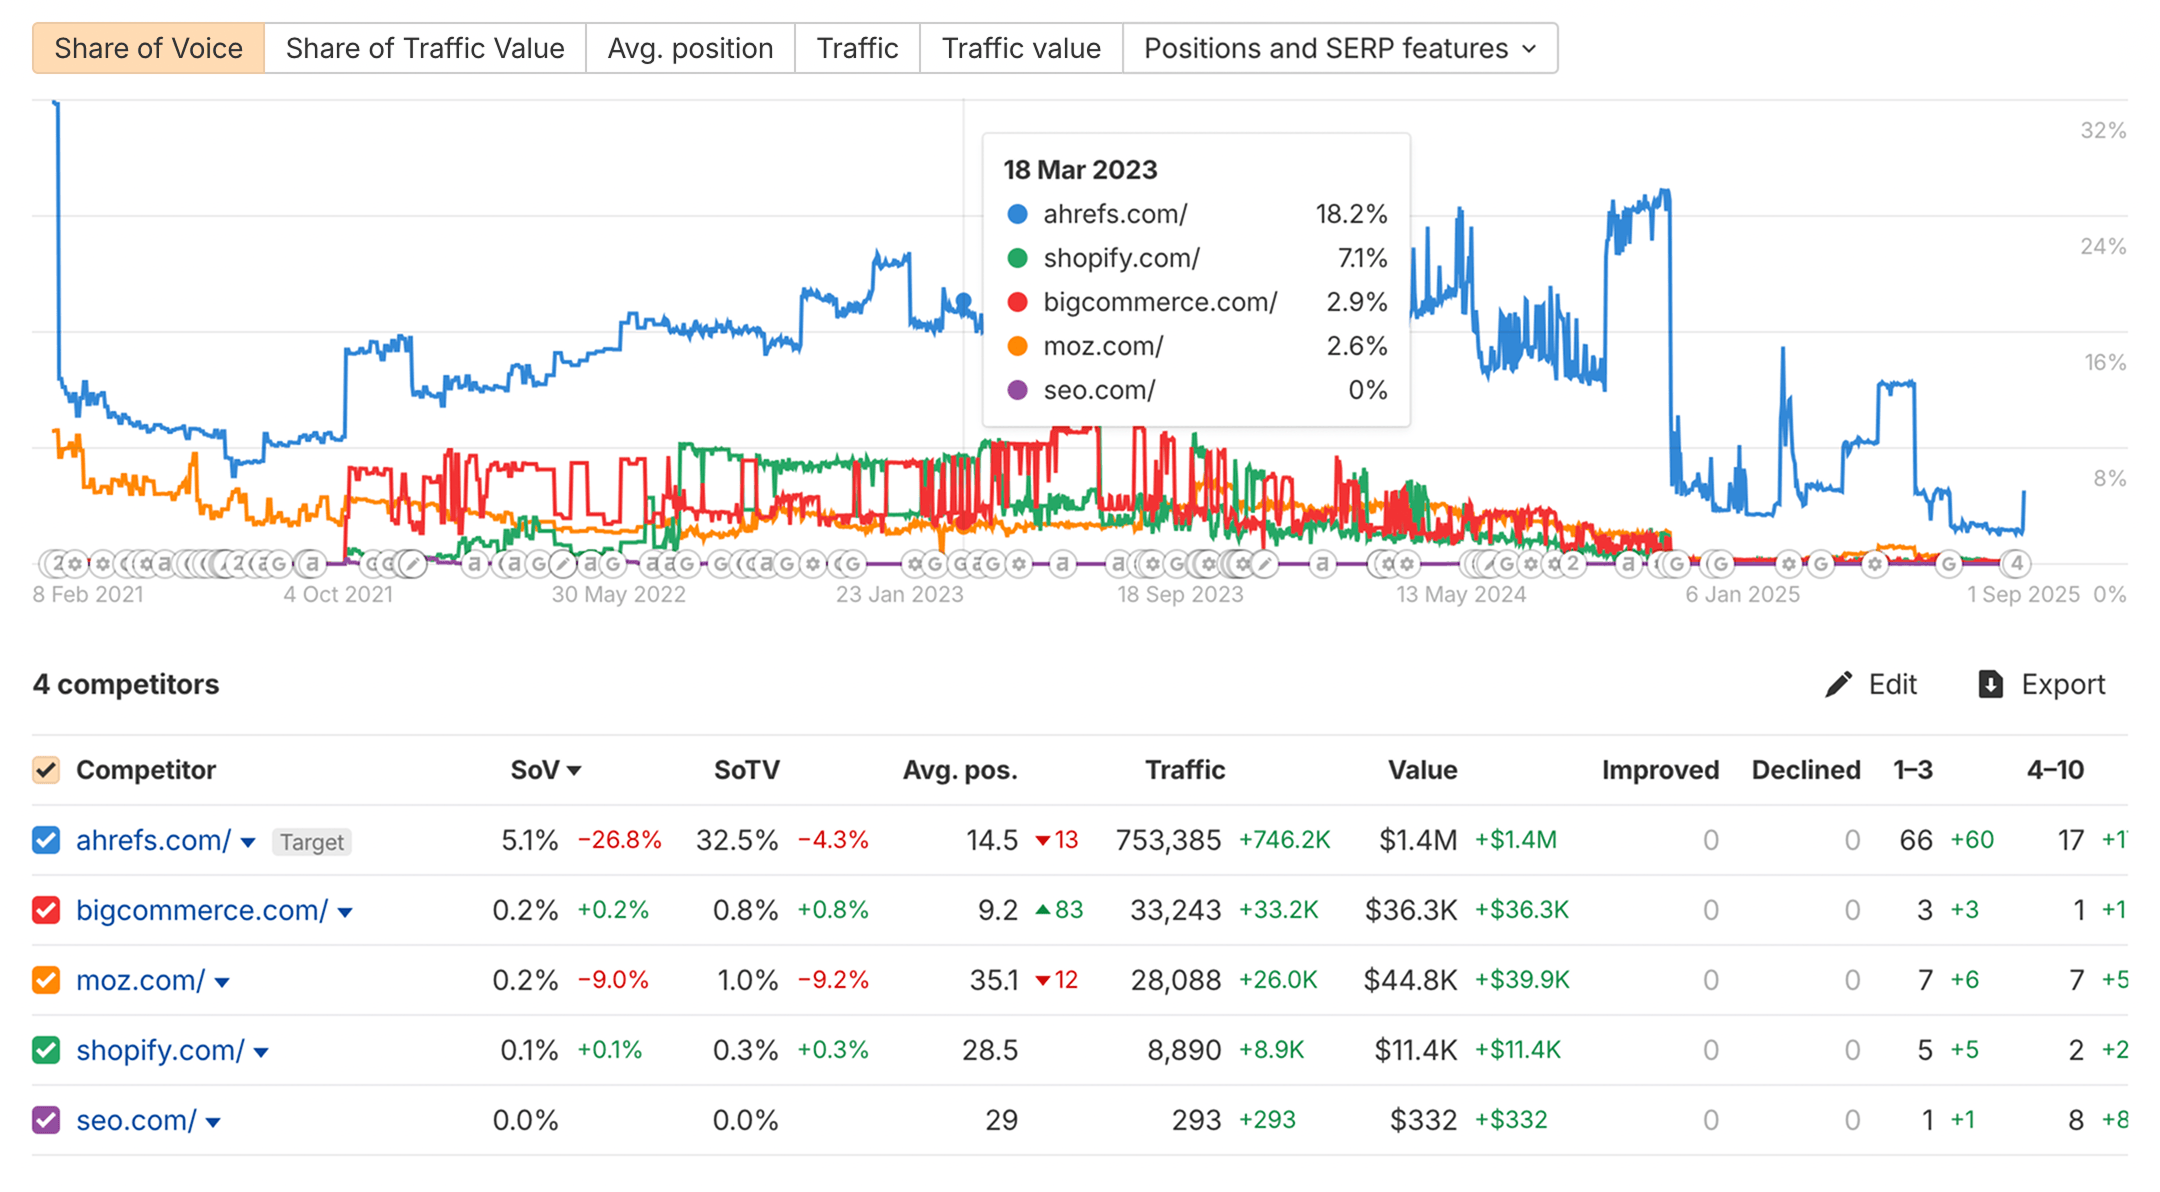Click the SoV column sort arrow

(574, 771)
